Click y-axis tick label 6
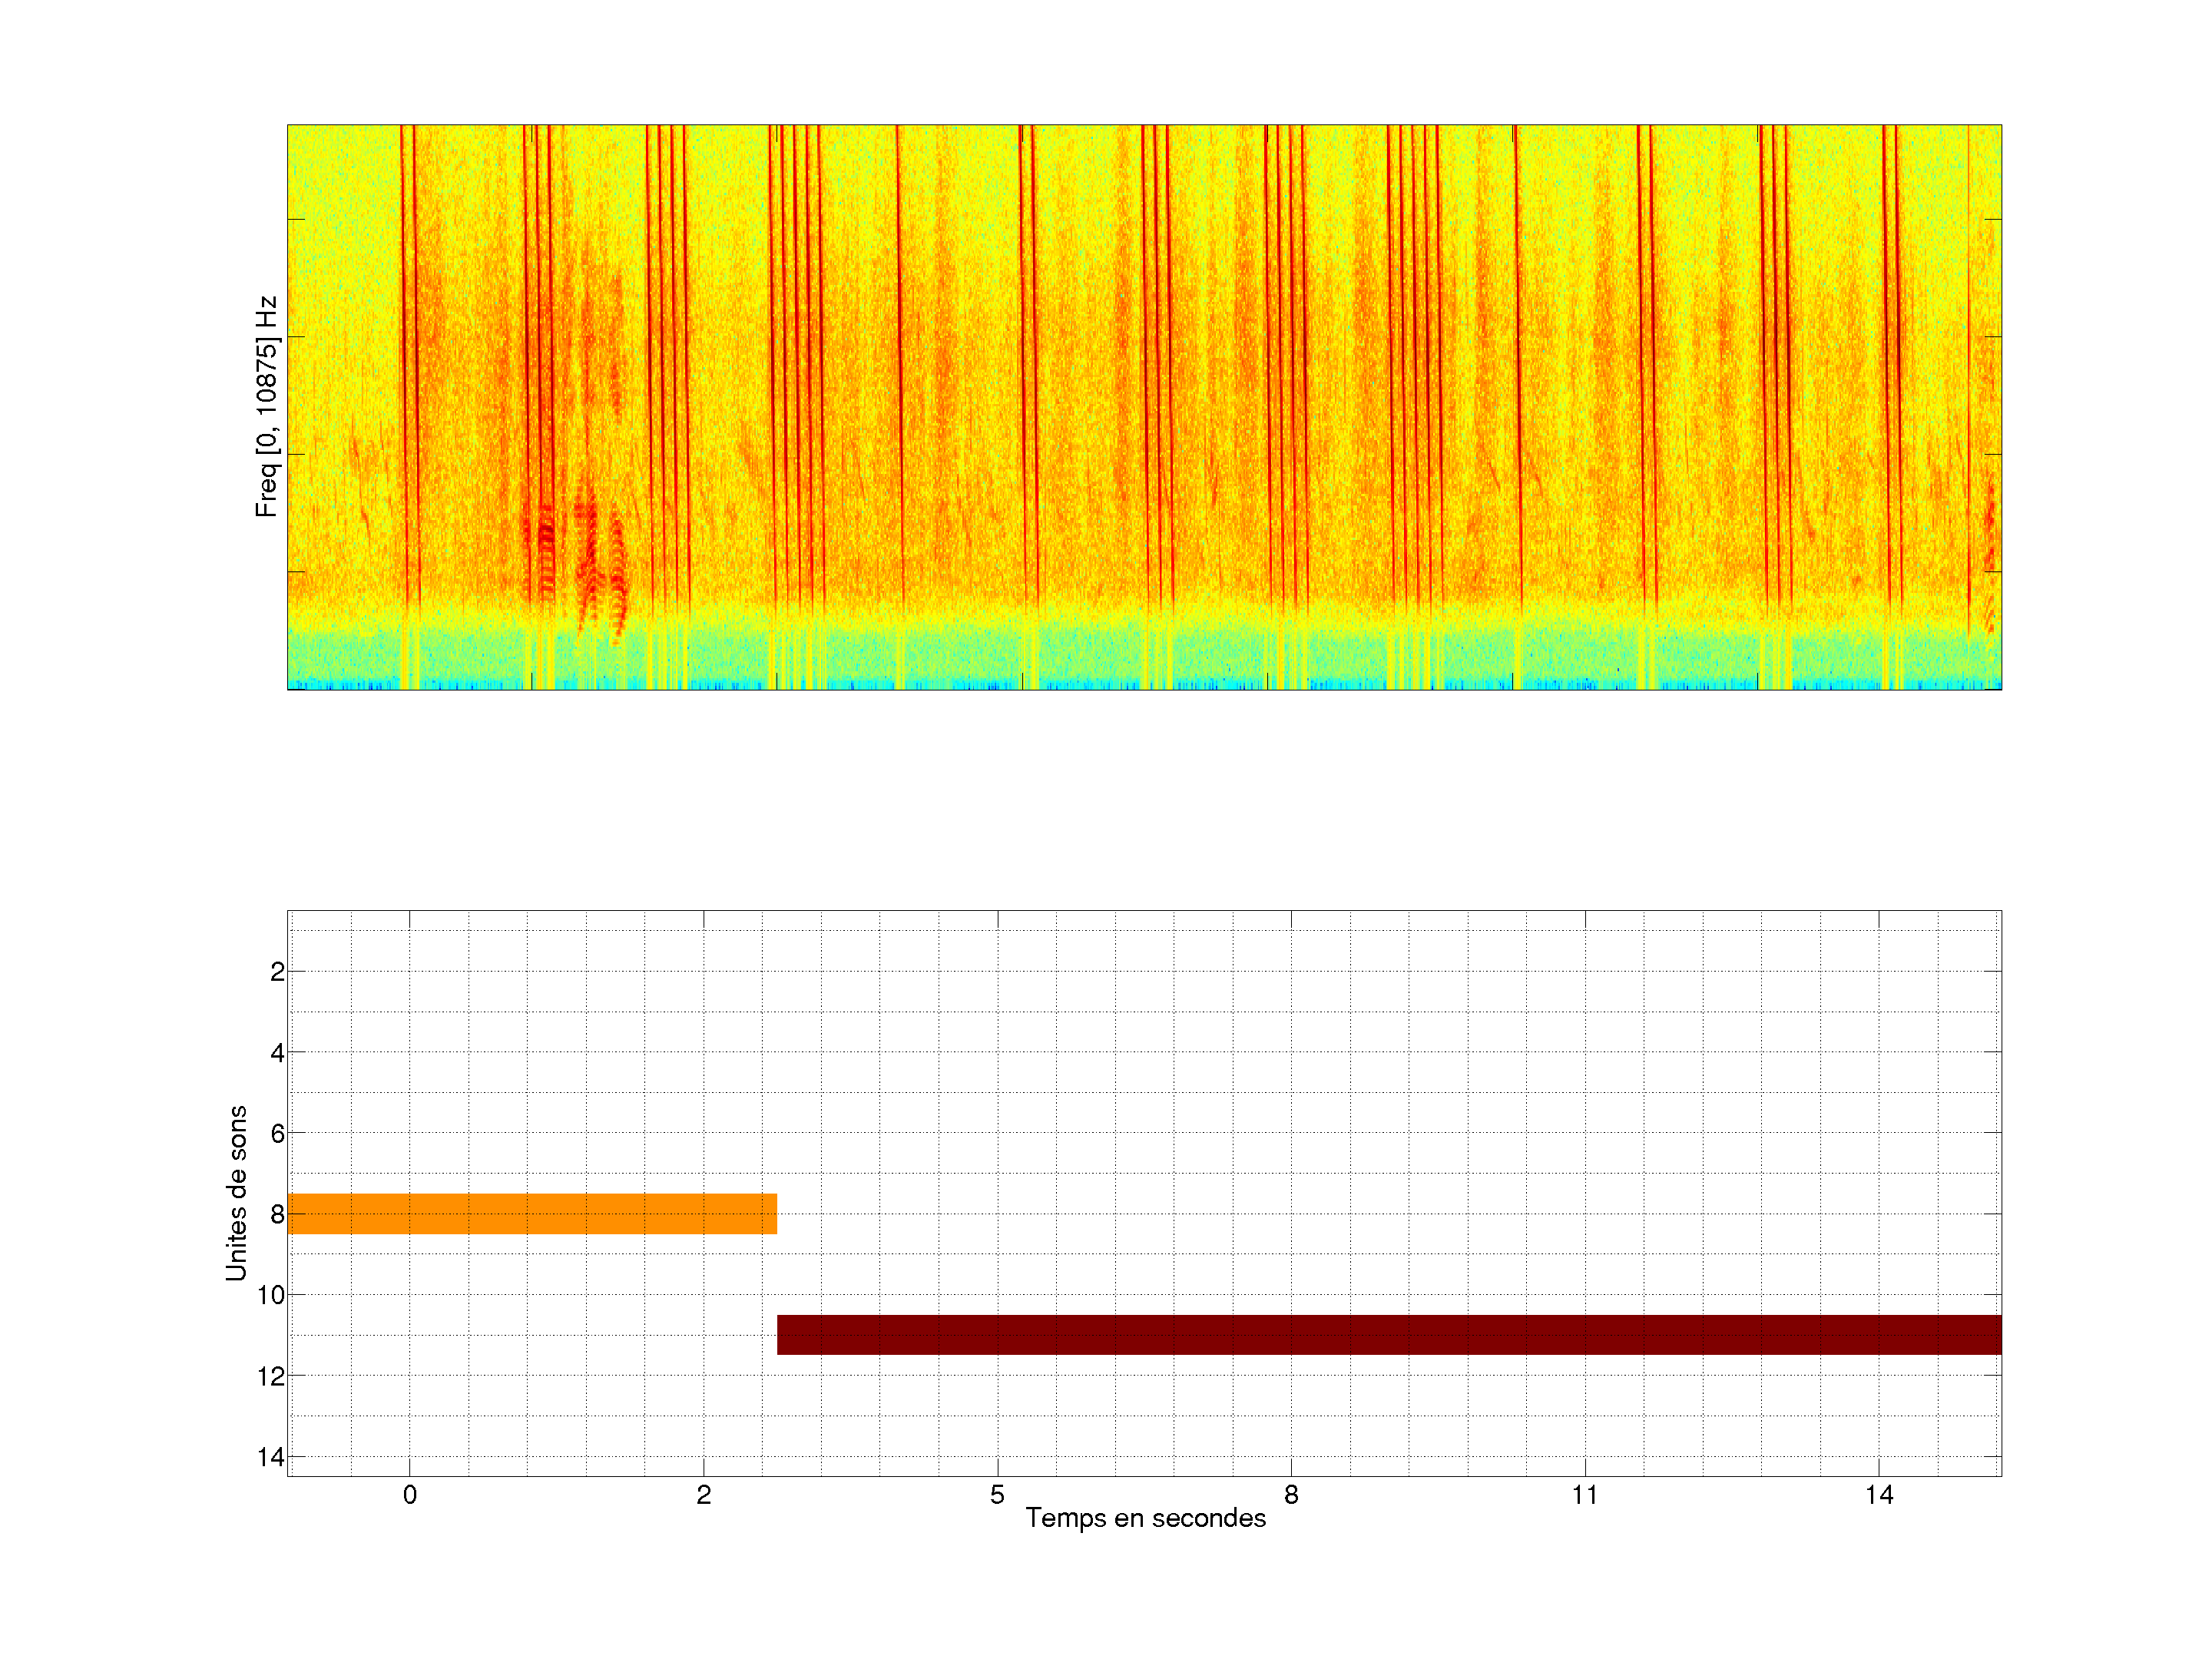The height and width of the screenshot is (1659, 2212). click(x=277, y=1134)
